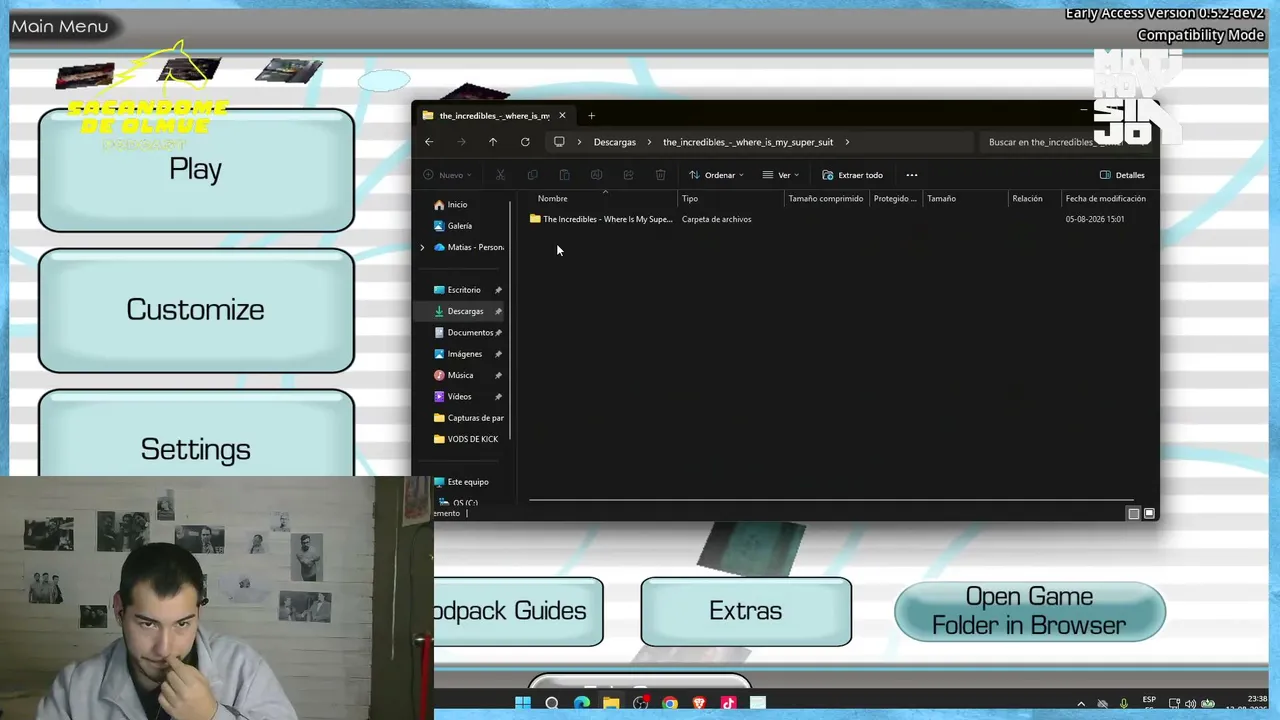Click Descargas in the address bar
This screenshot has width=1280, height=720.
[614, 142]
